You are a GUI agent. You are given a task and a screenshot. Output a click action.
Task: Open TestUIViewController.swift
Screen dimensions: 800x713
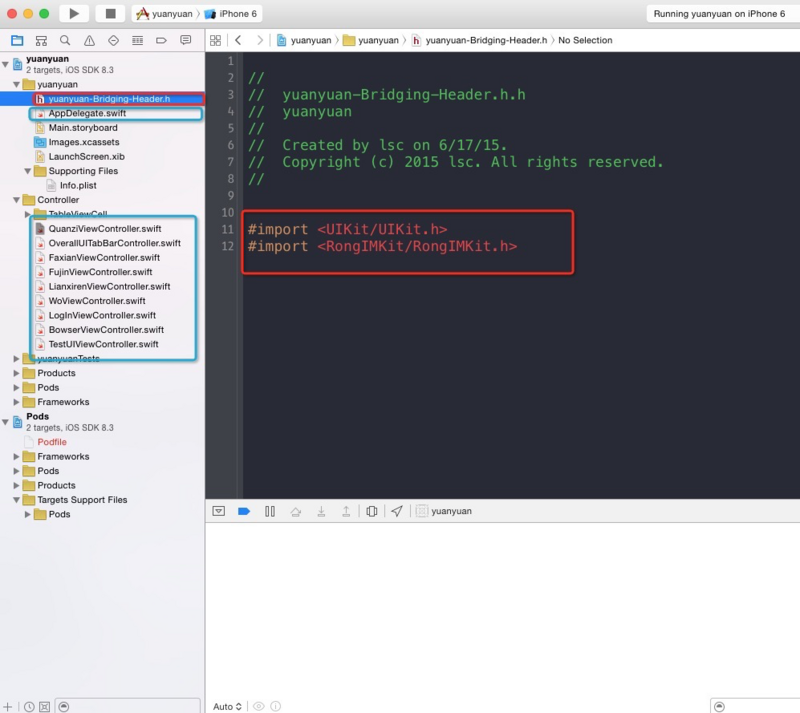point(102,344)
